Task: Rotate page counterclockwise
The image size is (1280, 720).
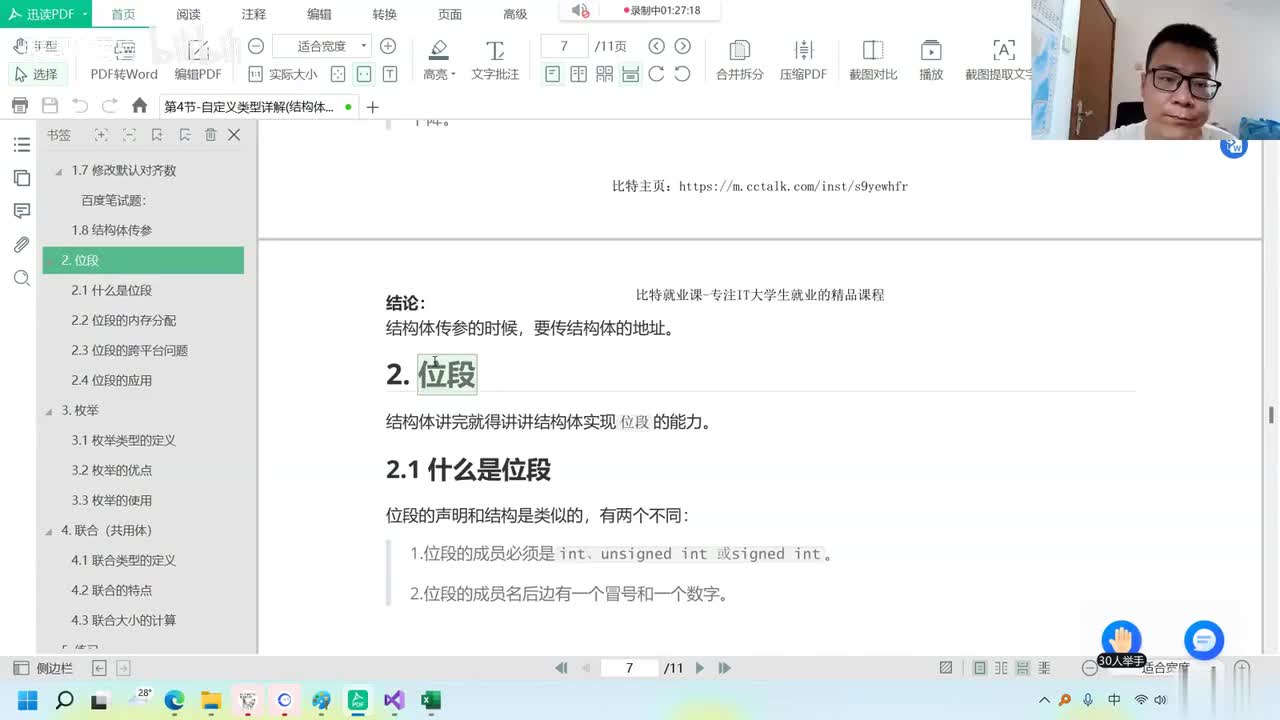Action: coord(682,74)
